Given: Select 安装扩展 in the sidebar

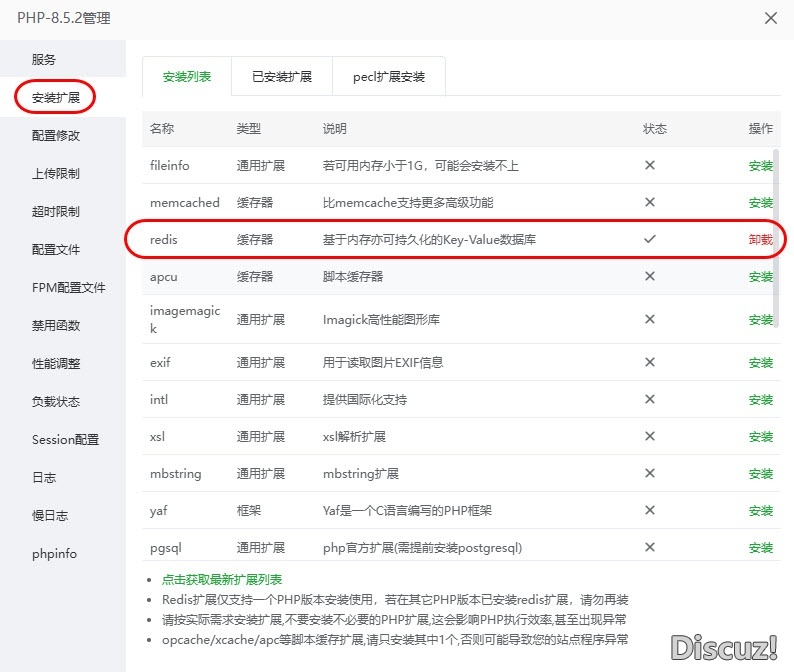Looking at the screenshot, I should (x=56, y=98).
